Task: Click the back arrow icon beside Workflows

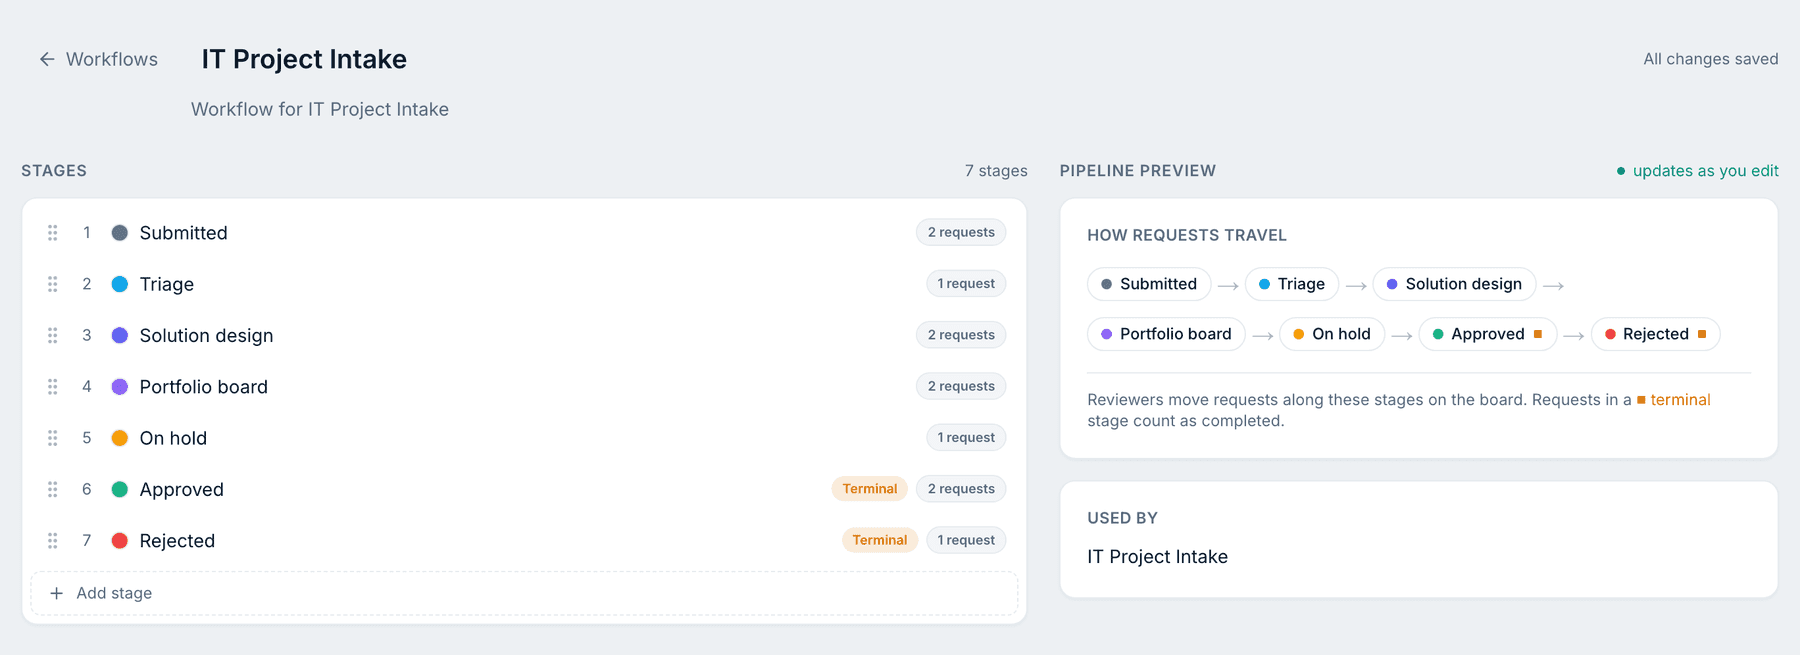Action: 47,59
